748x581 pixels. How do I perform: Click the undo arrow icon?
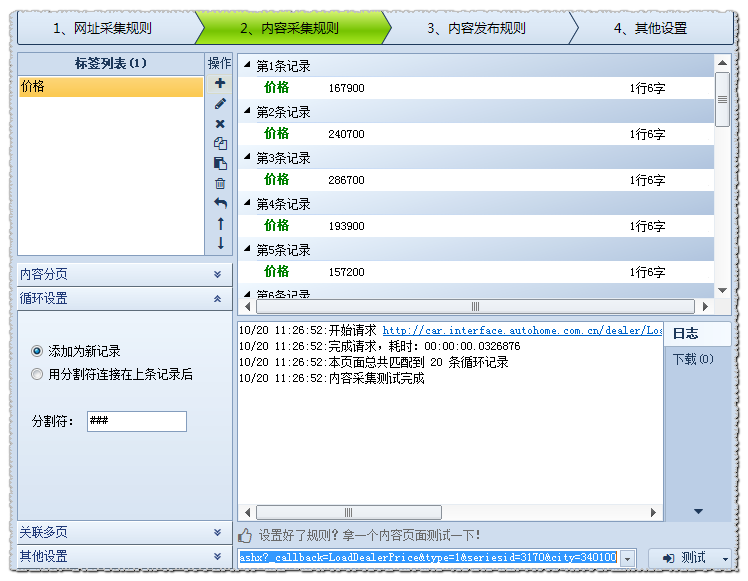(x=220, y=204)
